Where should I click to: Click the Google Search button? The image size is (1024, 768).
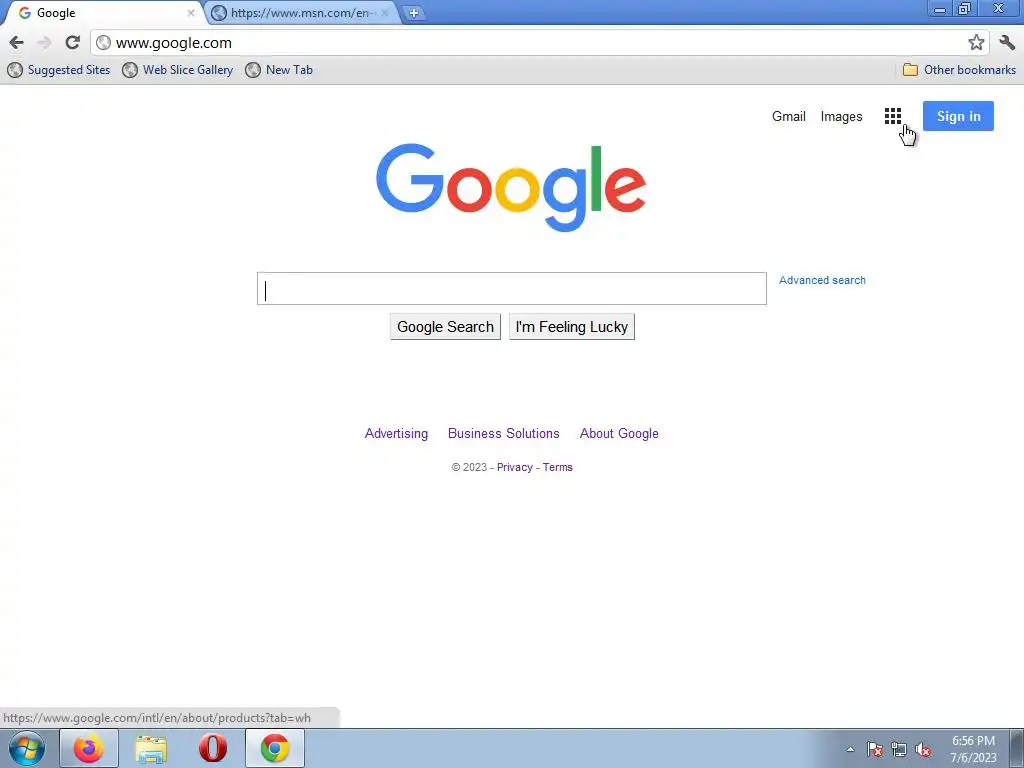point(445,327)
